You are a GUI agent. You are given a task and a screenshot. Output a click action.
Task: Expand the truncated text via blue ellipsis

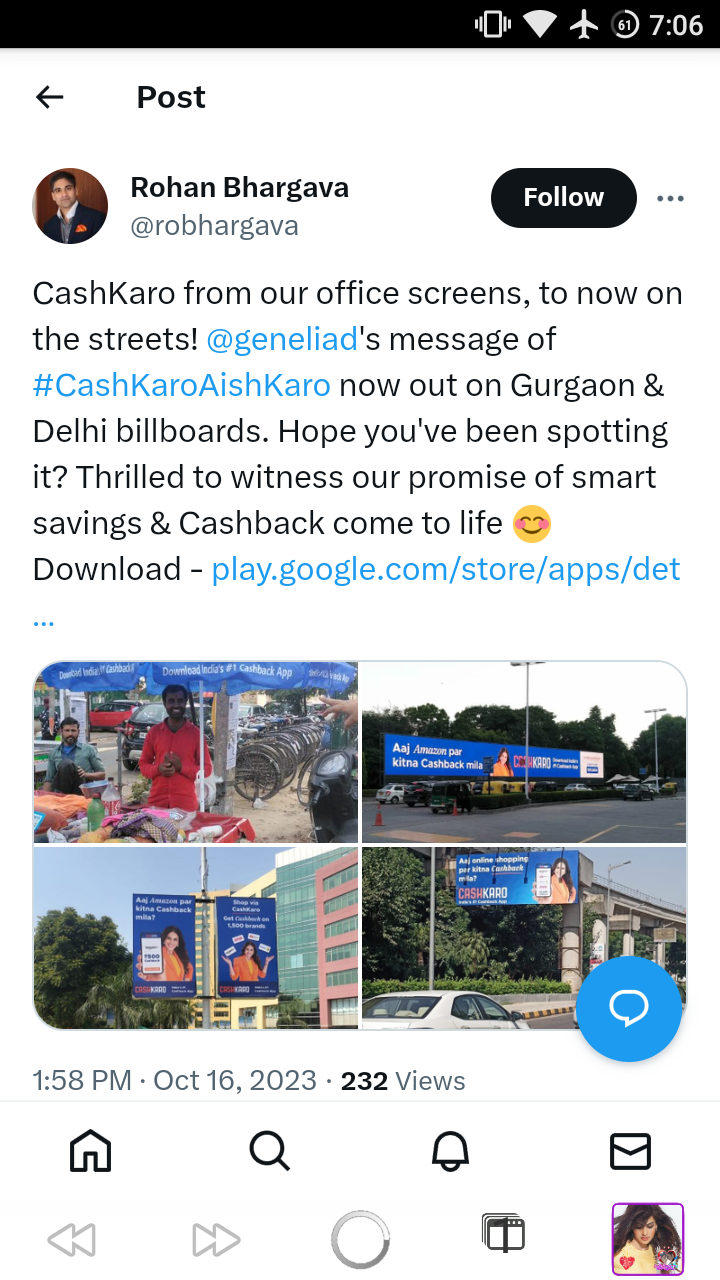43,620
